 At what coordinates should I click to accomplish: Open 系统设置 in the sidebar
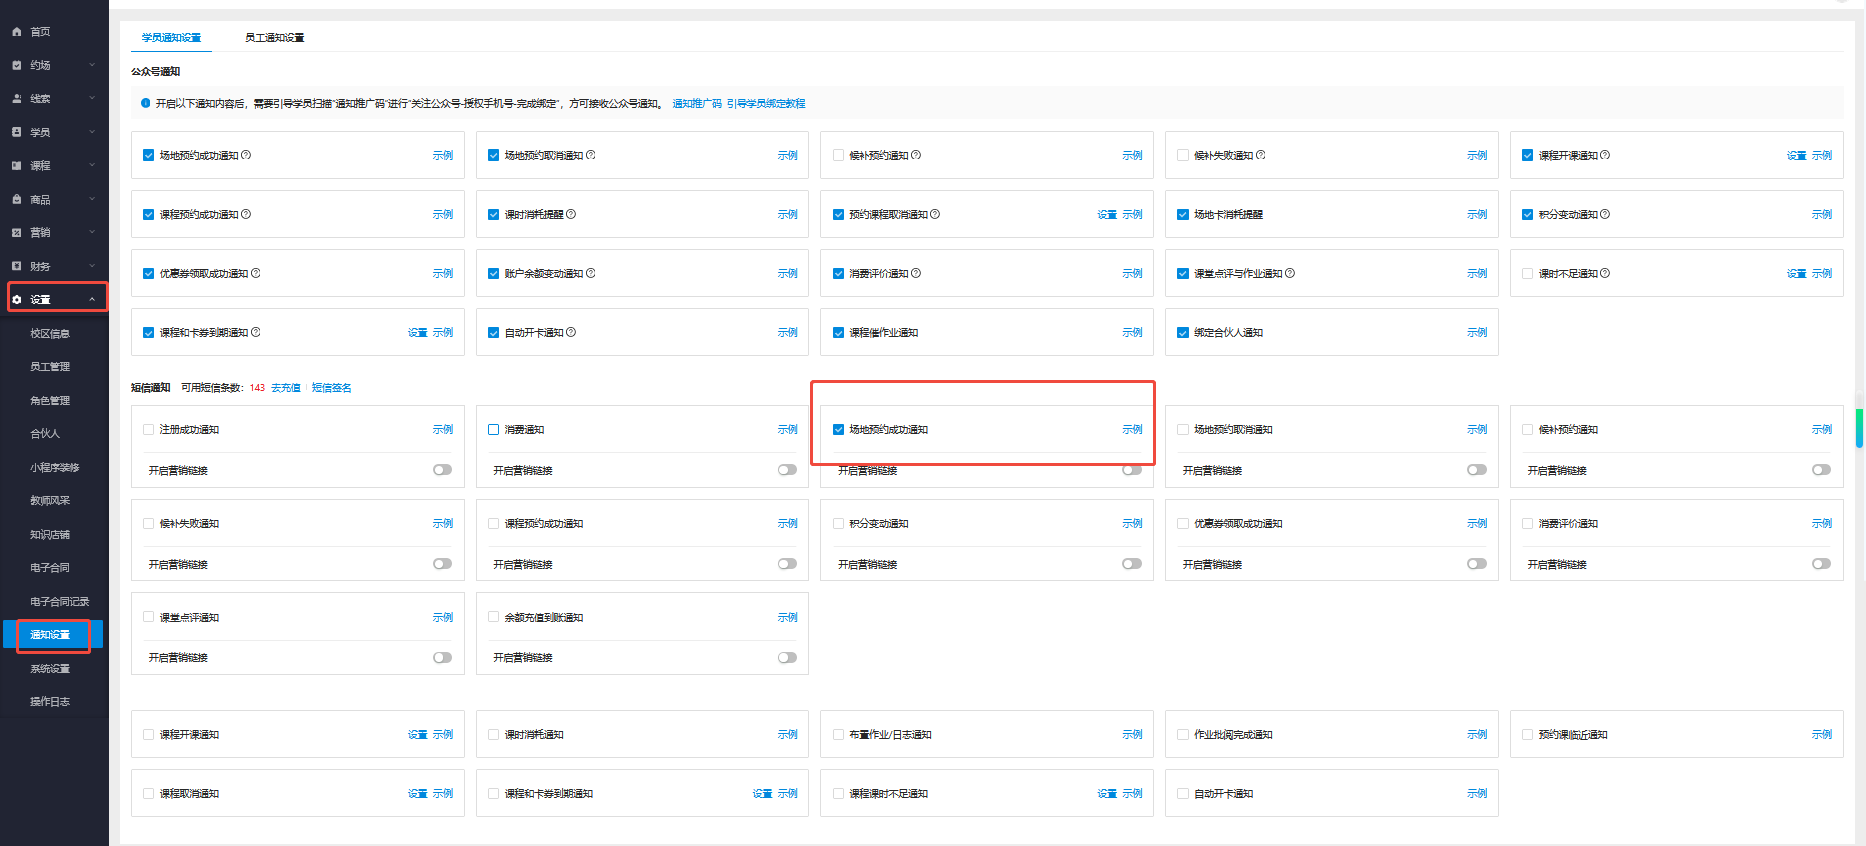tap(50, 669)
